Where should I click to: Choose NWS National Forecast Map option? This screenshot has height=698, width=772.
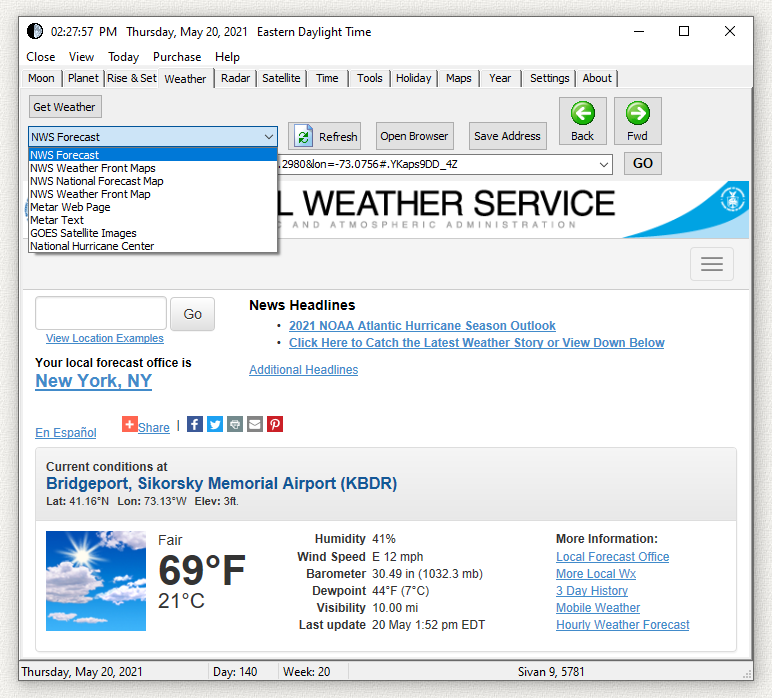pyautogui.click(x=153, y=181)
